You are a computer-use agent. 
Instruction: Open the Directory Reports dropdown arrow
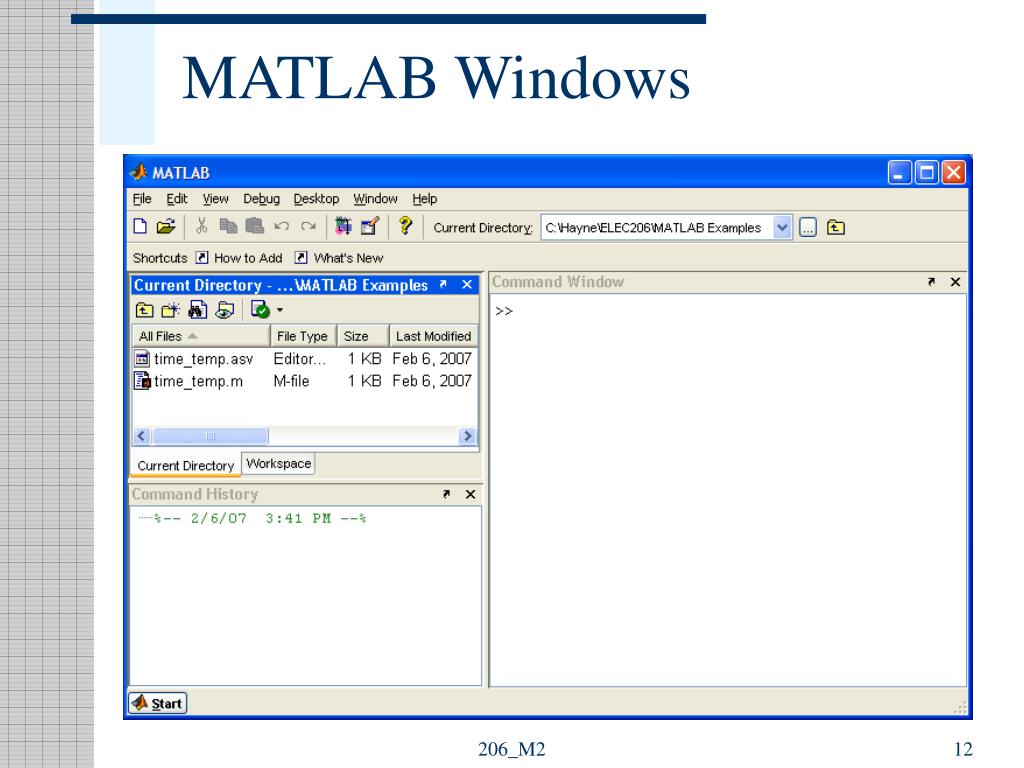point(280,310)
